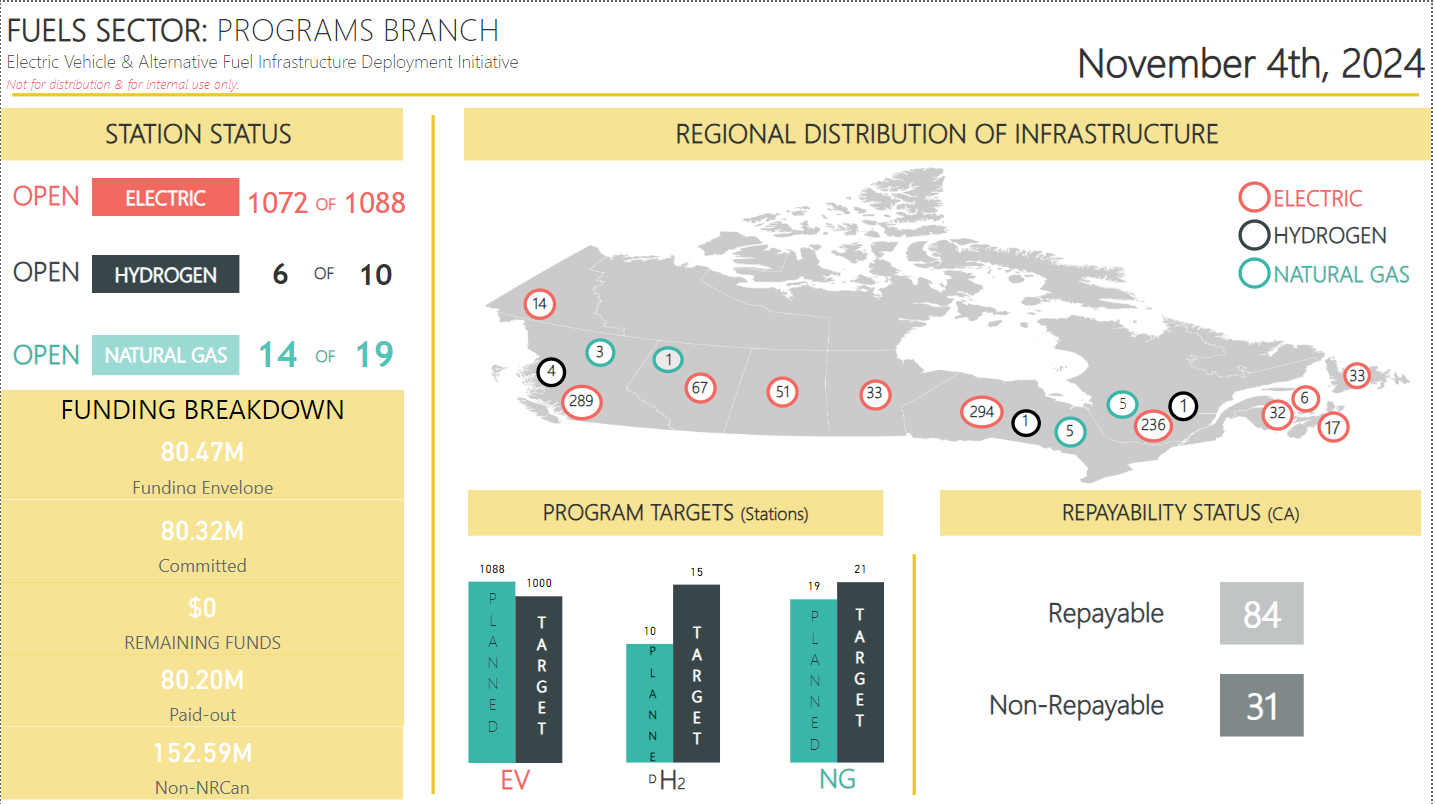Image resolution: width=1435 pixels, height=804 pixels.
Task: Select the hydrogen bubble showing 4
Action: coord(550,372)
